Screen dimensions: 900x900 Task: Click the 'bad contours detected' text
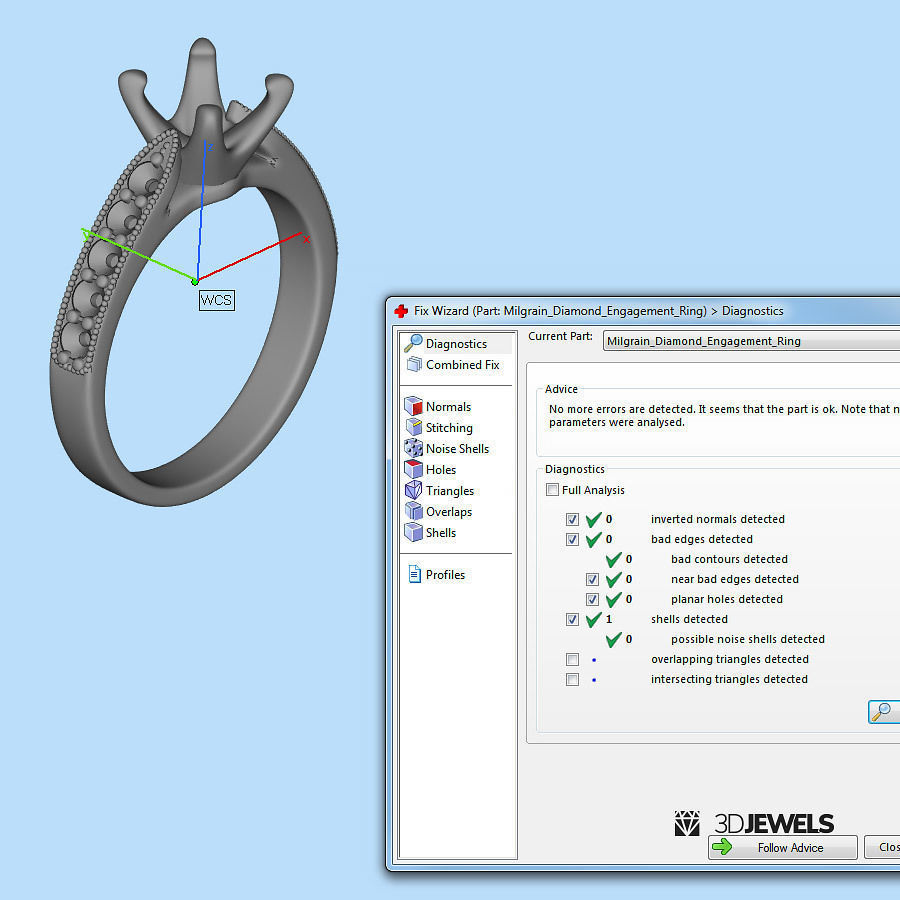[729, 559]
